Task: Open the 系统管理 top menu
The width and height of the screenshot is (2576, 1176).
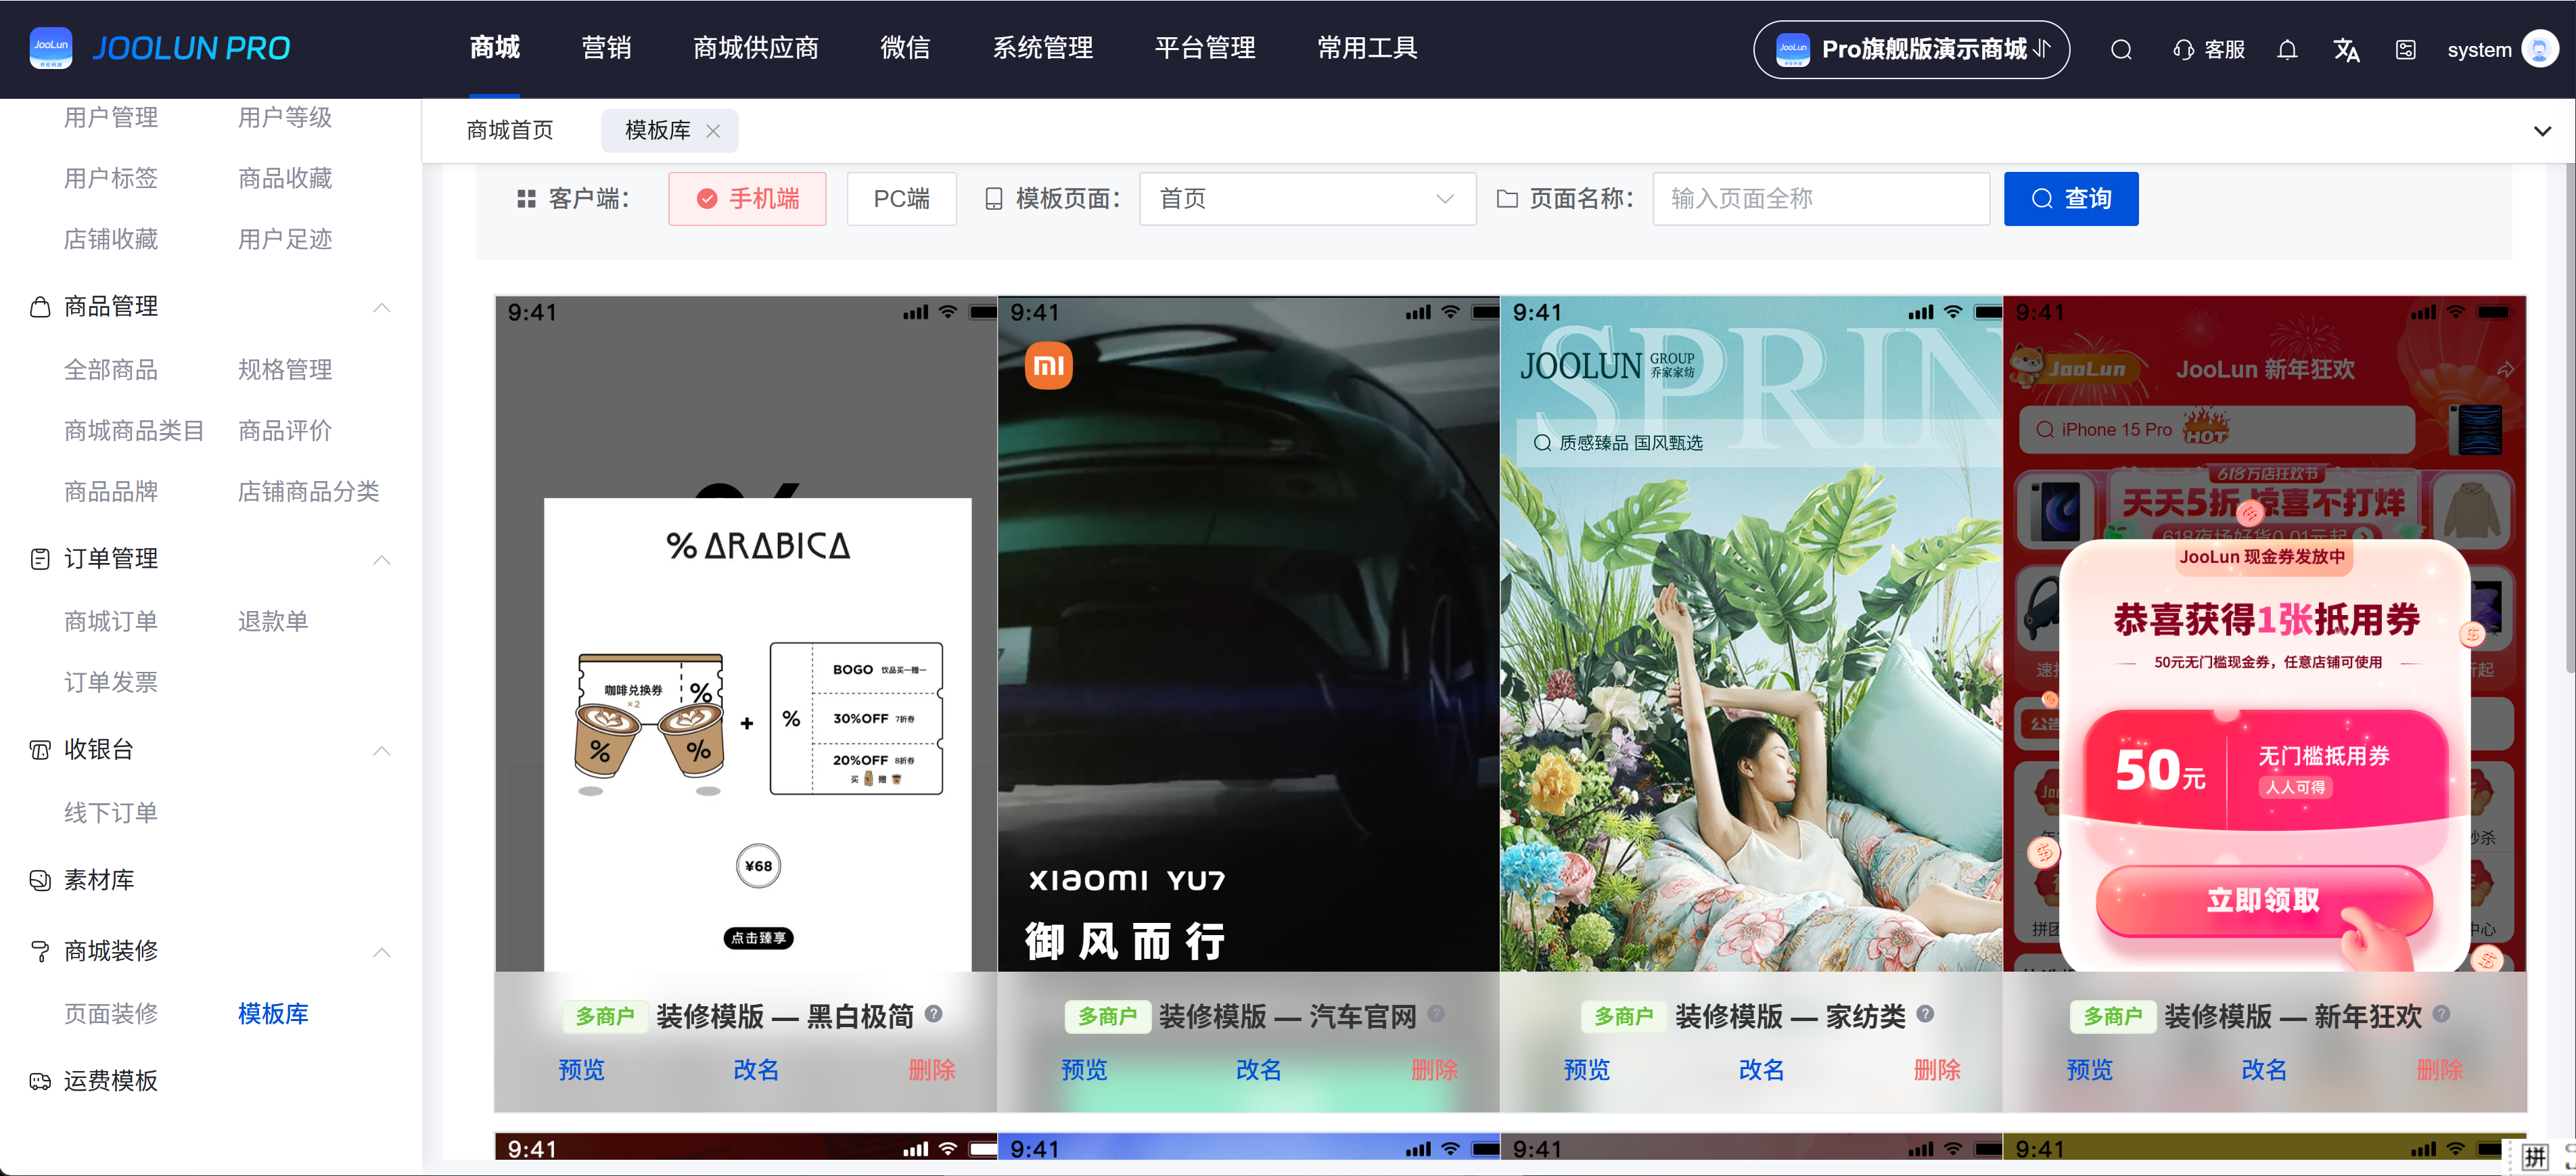Action: click(1043, 48)
